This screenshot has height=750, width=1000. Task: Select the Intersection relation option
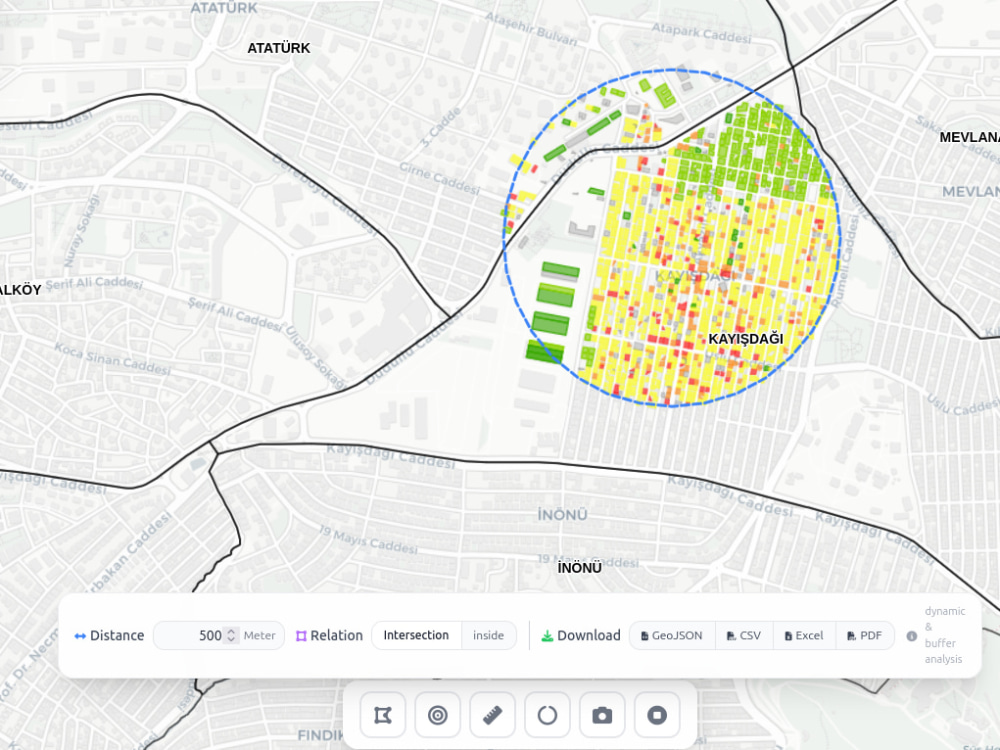[416, 635]
